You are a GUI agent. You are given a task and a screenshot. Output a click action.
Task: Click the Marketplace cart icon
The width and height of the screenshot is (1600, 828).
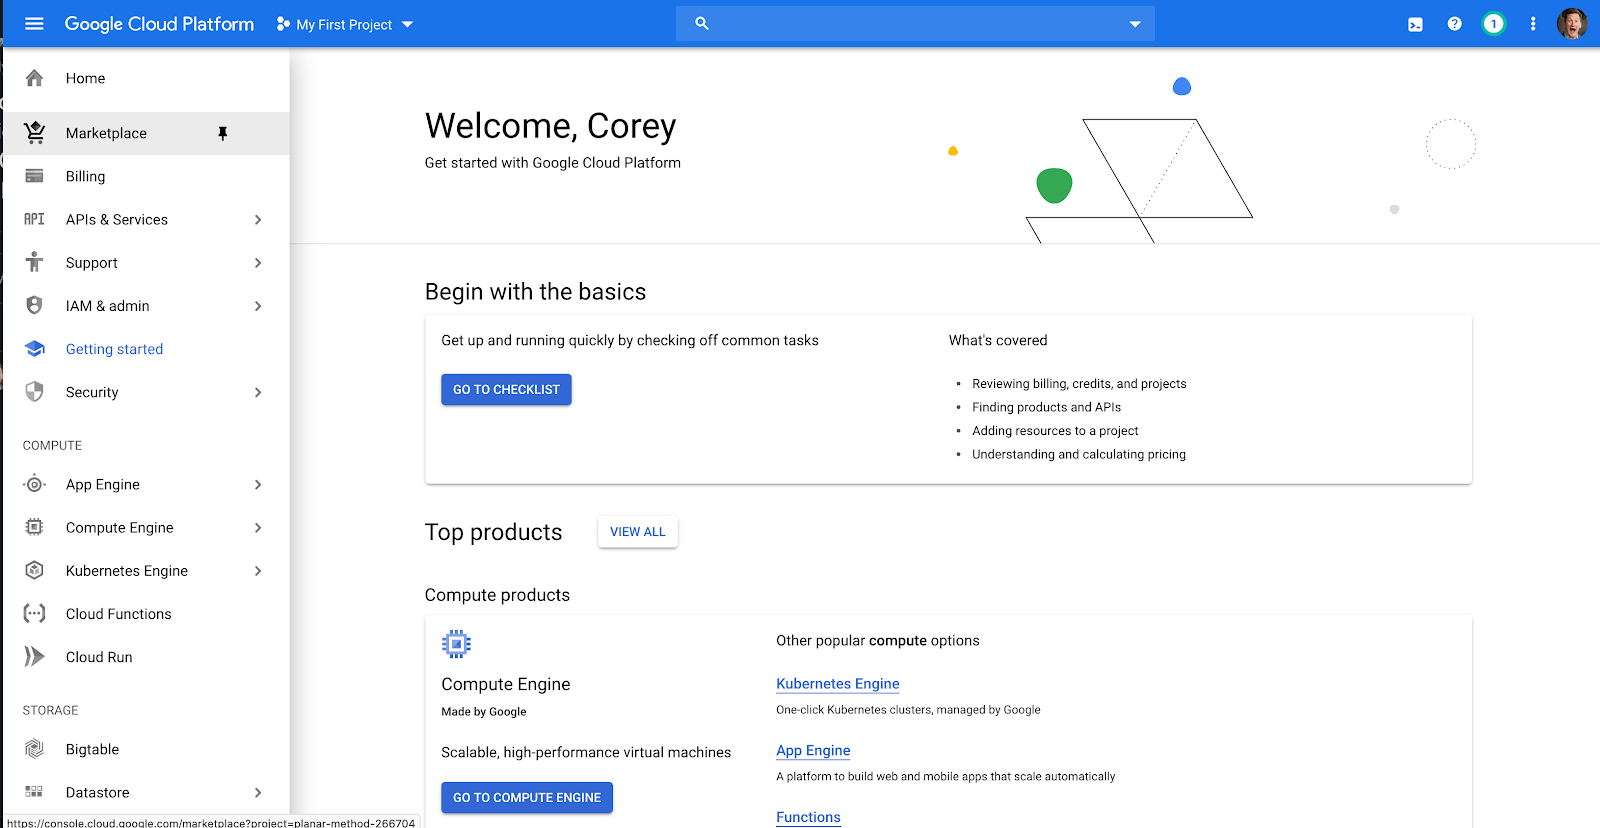34,132
